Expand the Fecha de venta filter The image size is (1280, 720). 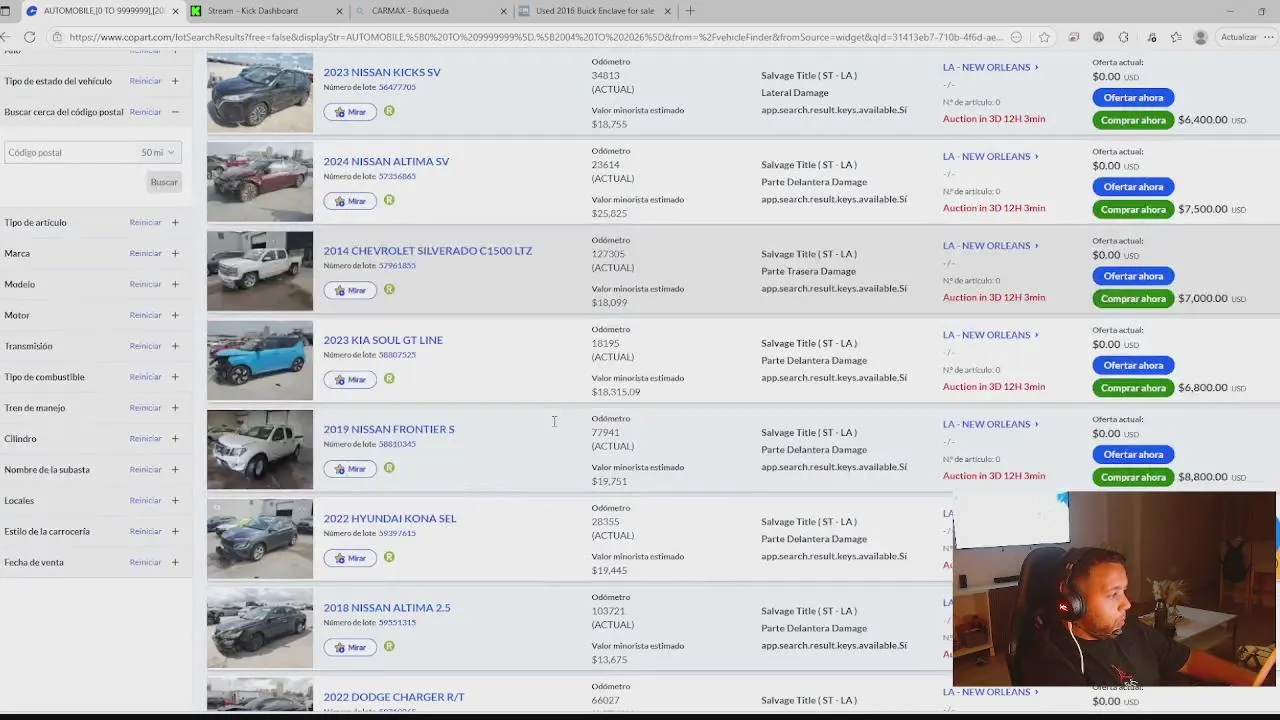point(175,562)
